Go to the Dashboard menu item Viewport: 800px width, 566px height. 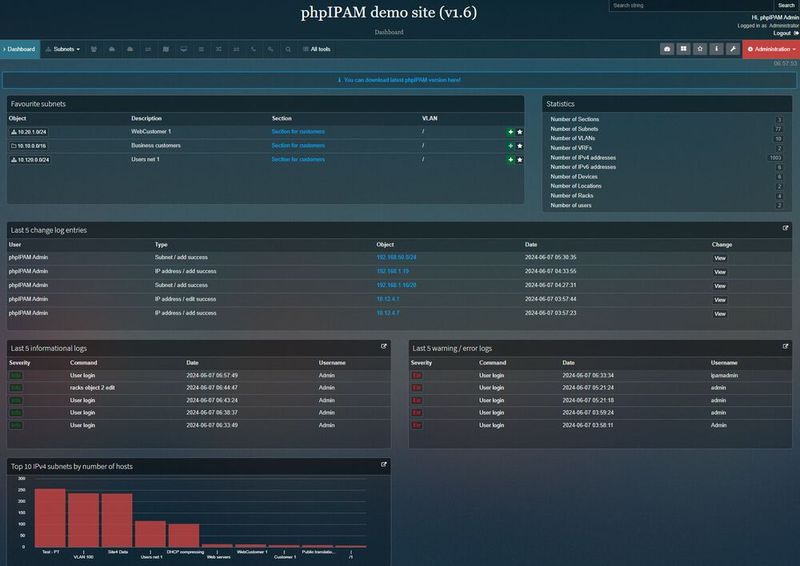[20, 50]
